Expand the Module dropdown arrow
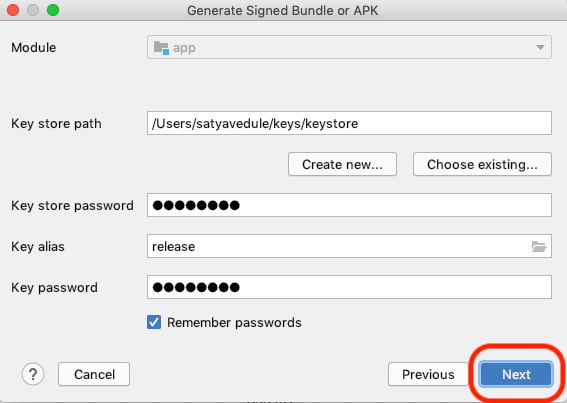Viewport: 567px width, 403px height. pyautogui.click(x=540, y=47)
